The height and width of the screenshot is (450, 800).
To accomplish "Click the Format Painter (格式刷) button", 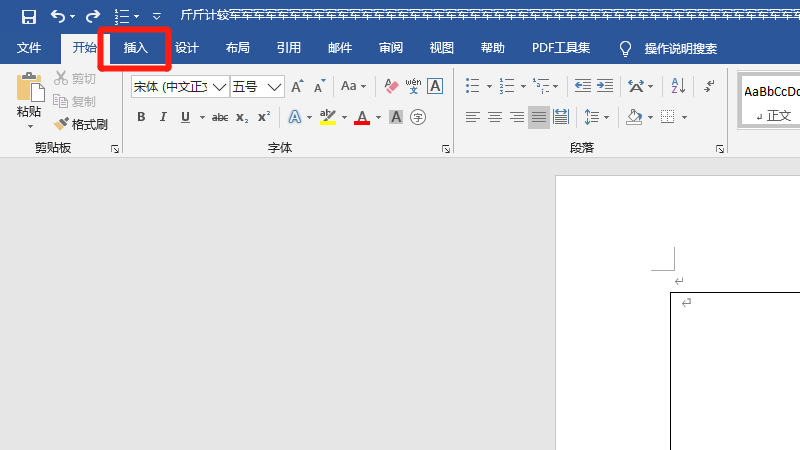I will tap(81, 124).
